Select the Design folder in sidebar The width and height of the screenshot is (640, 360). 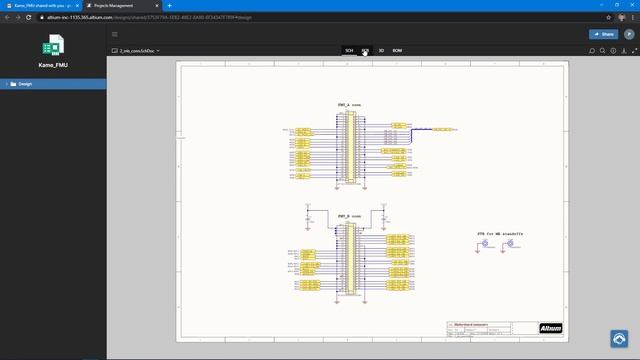click(53, 84)
